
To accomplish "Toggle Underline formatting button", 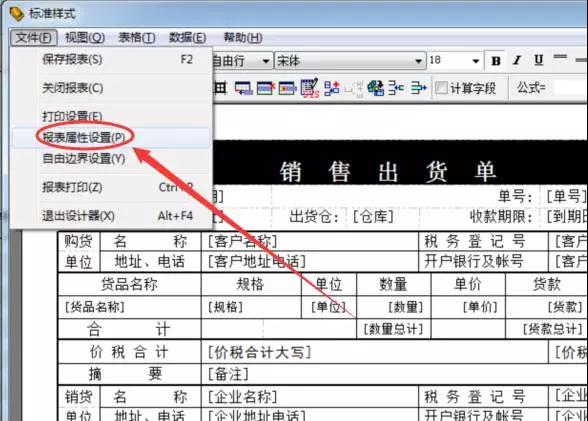I will click(538, 60).
